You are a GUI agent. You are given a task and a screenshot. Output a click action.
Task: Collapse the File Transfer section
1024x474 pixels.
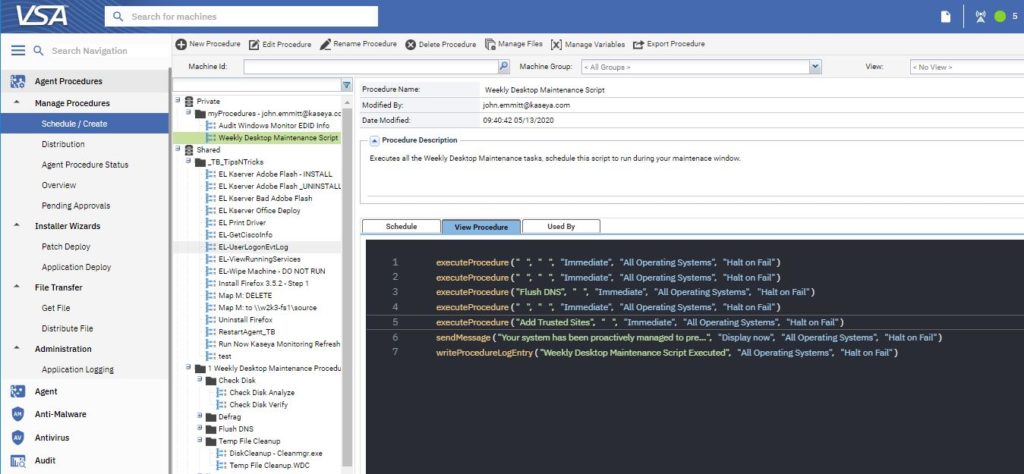16,287
